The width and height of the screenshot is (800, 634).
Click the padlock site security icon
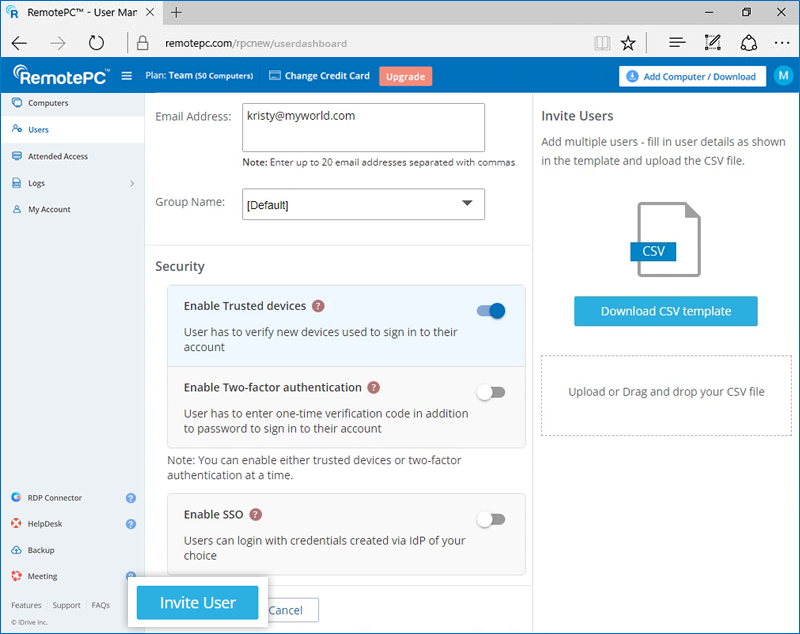[143, 43]
